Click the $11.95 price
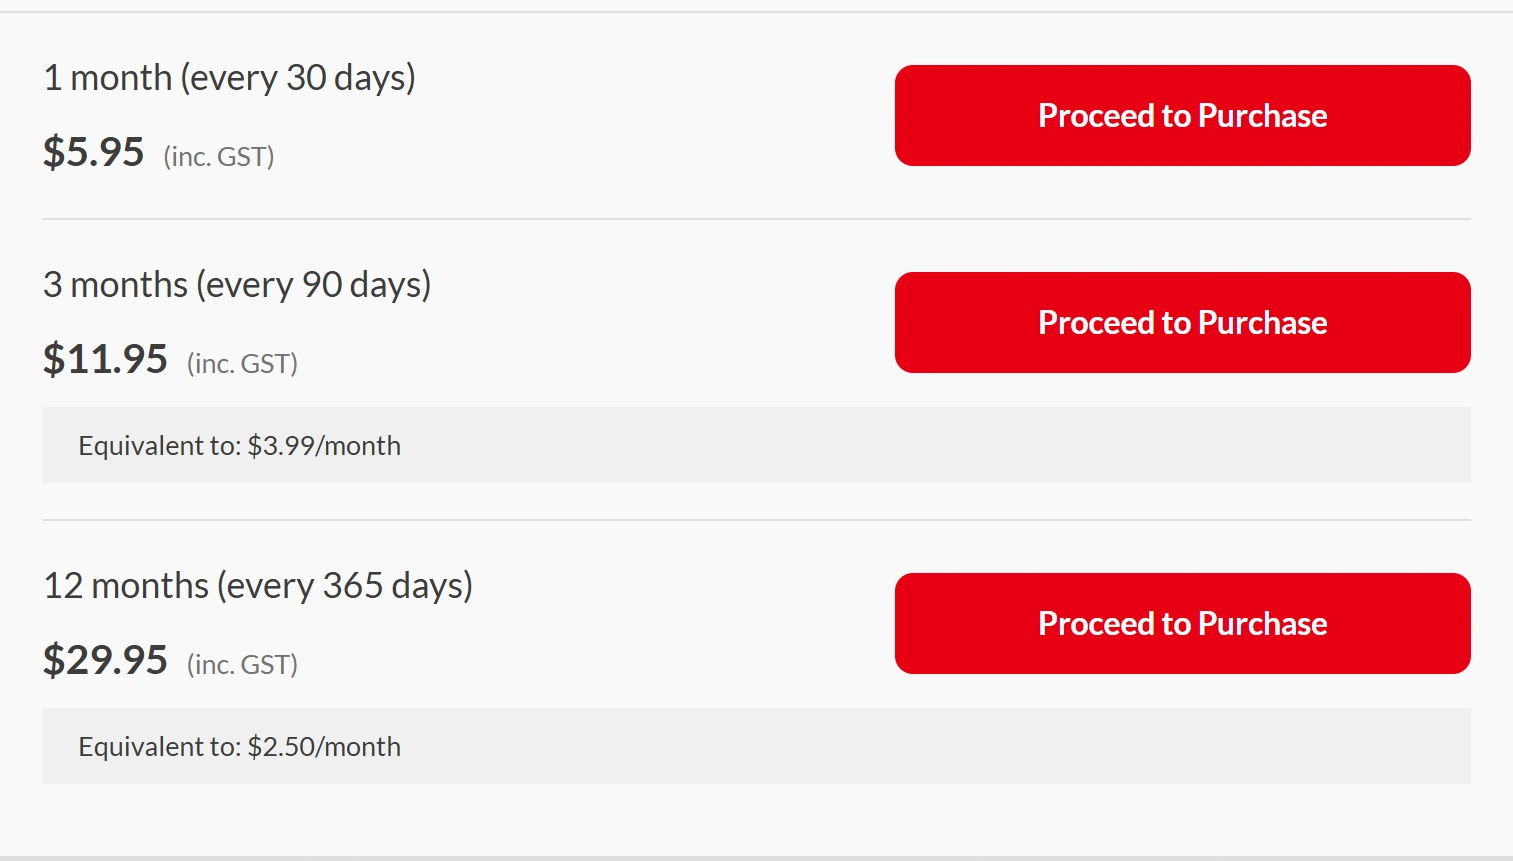 tap(105, 359)
